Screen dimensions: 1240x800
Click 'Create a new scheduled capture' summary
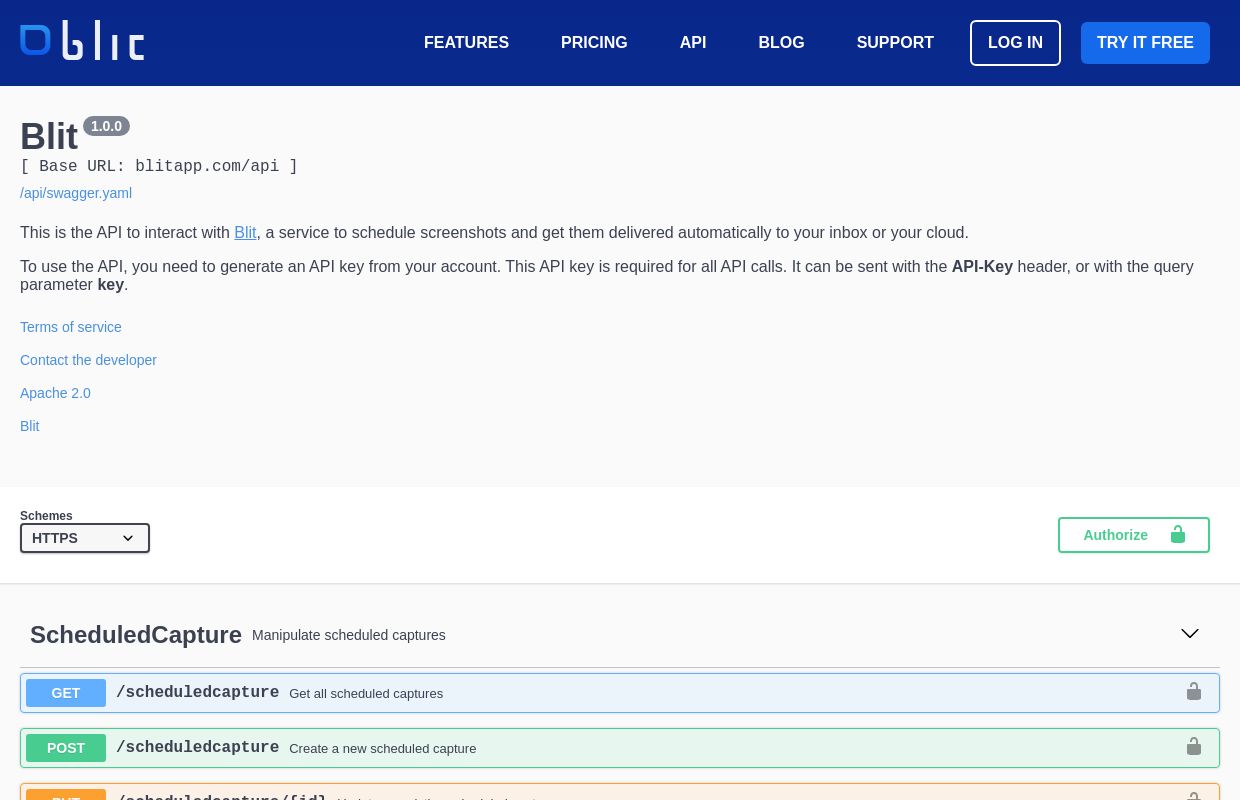[383, 749]
